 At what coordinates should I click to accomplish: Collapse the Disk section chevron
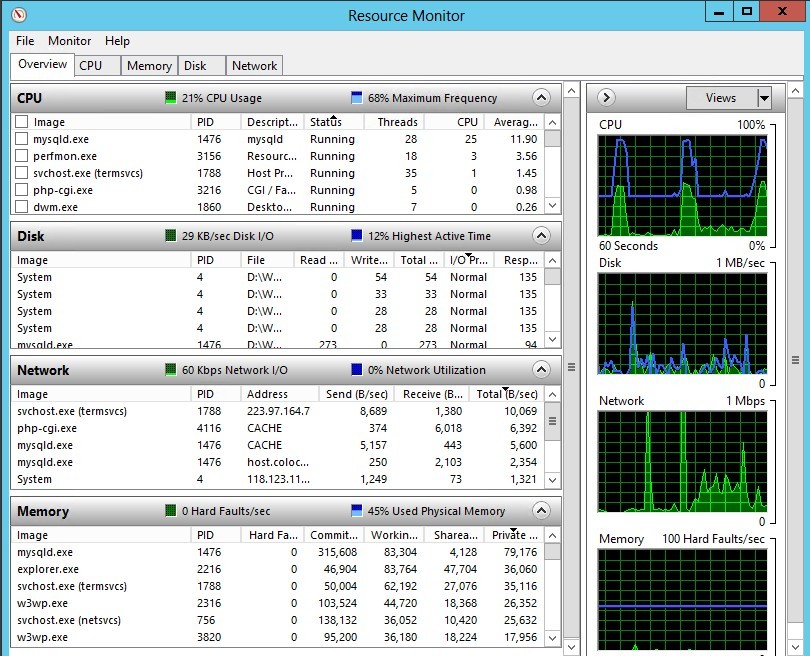[541, 236]
